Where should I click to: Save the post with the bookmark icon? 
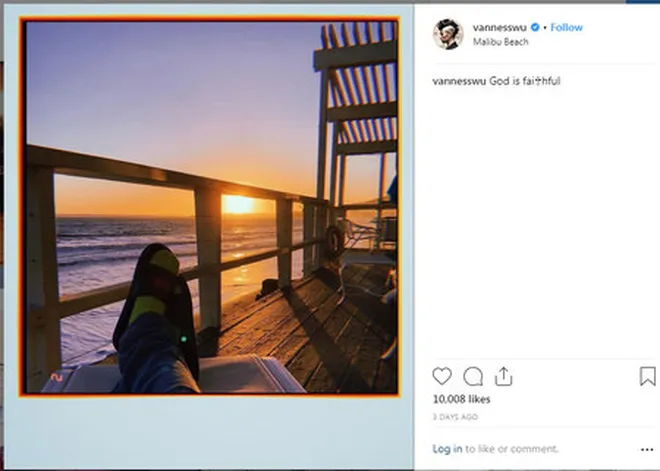647,376
